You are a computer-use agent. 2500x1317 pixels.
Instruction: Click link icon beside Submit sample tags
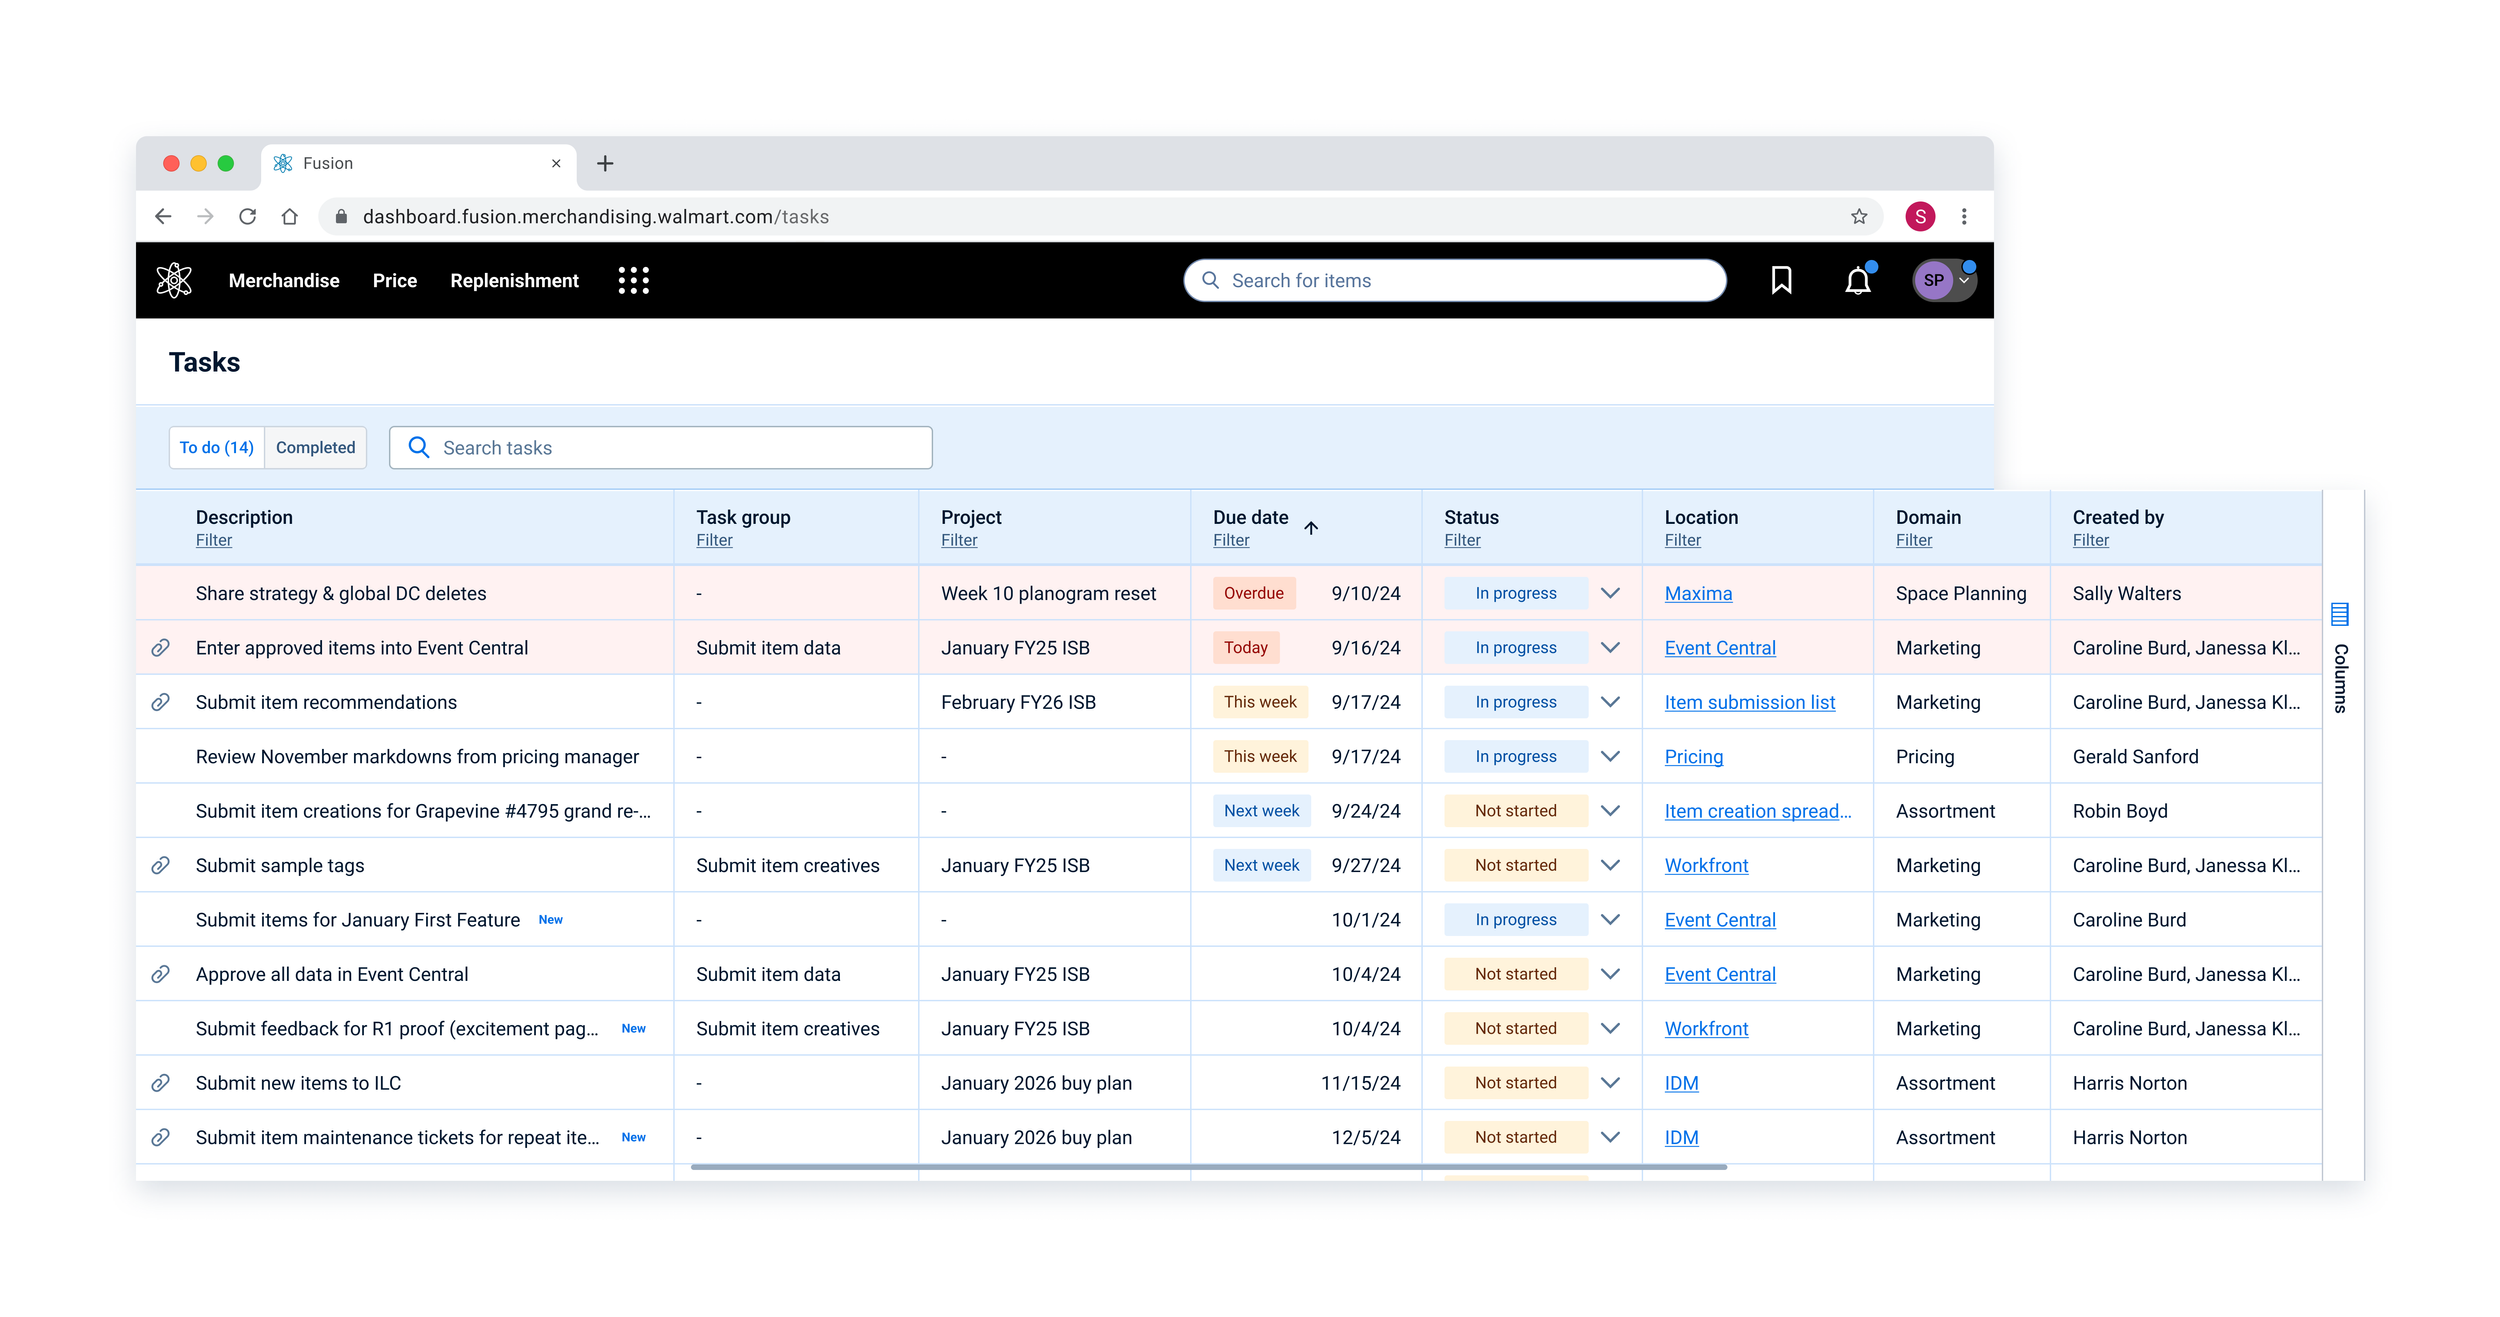[x=160, y=866]
